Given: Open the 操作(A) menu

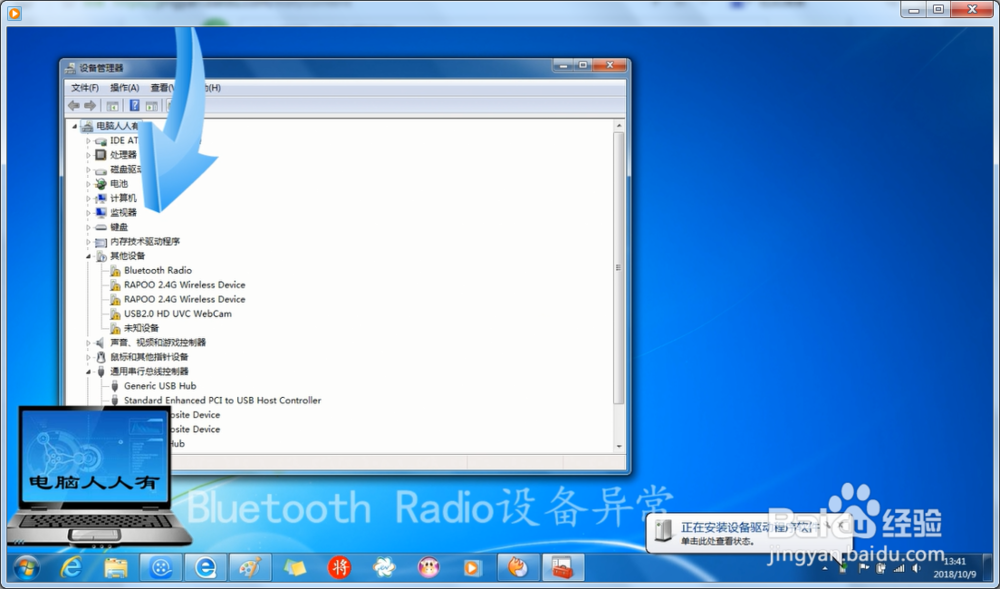Looking at the screenshot, I should click(124, 88).
